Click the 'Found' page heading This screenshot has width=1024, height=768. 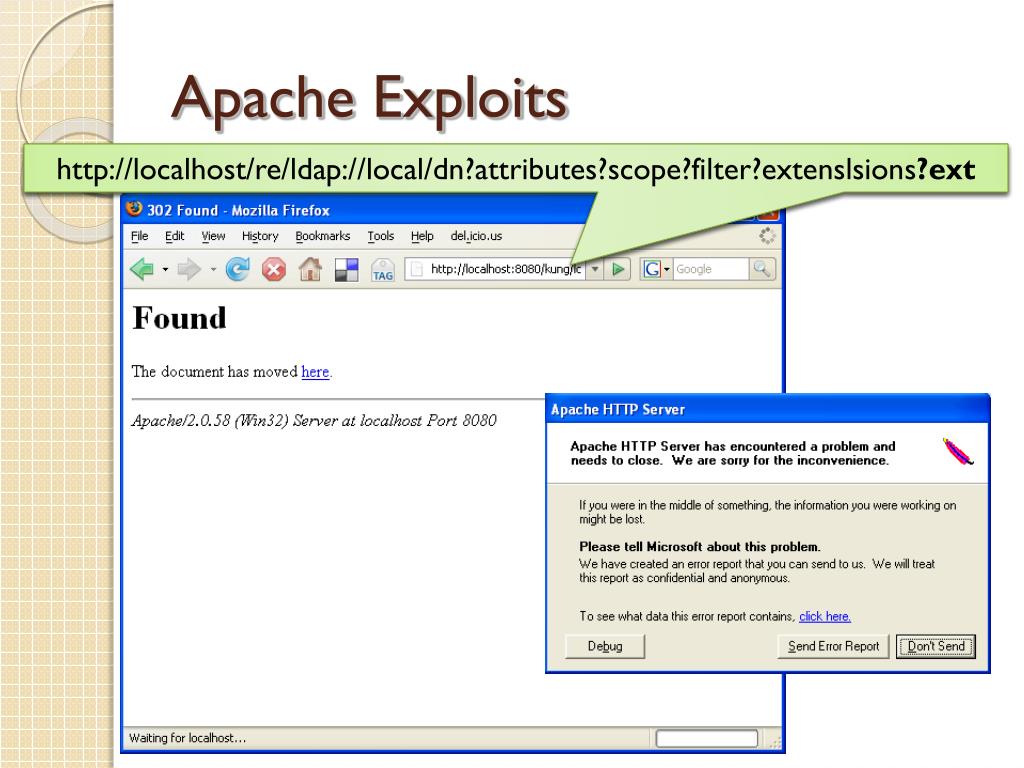[180, 318]
